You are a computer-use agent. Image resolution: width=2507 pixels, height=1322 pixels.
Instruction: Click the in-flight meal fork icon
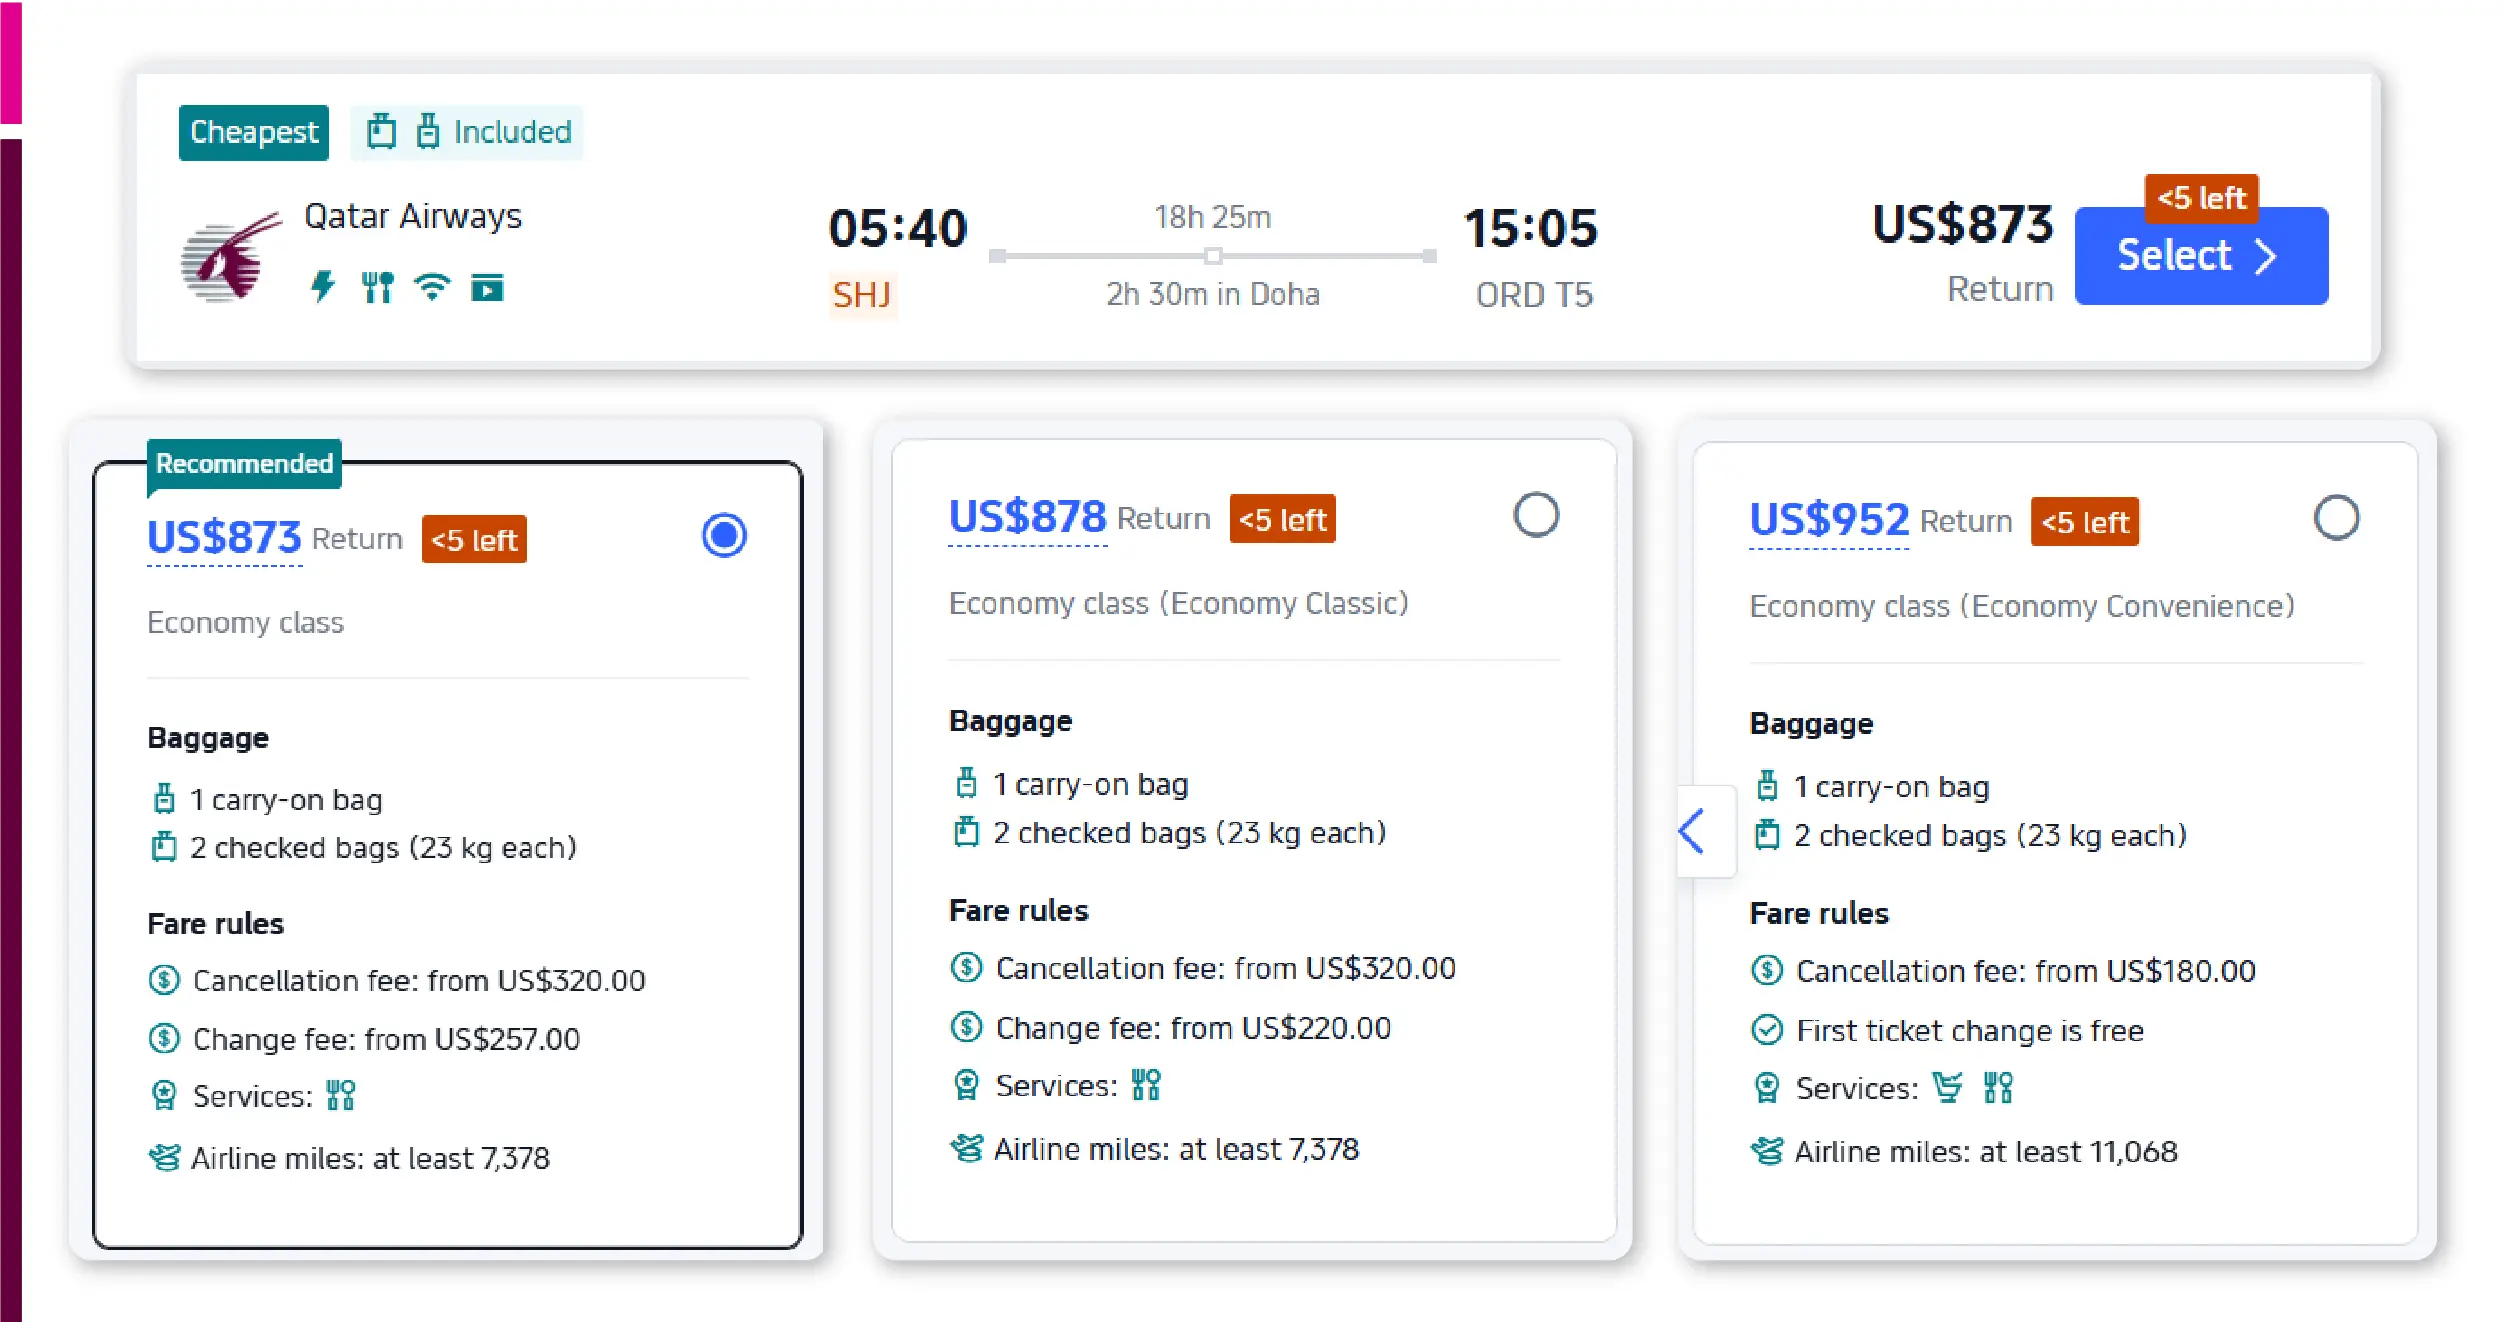tap(377, 287)
